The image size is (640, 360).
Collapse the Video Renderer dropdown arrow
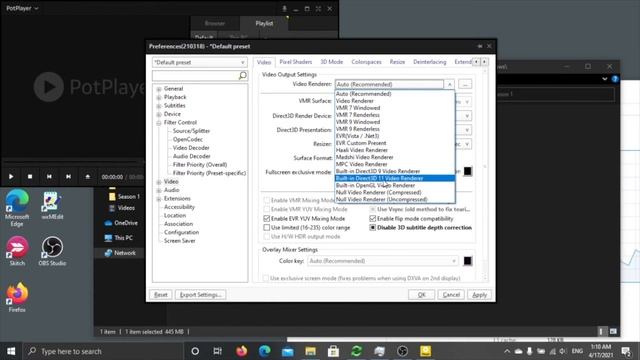pos(449,84)
